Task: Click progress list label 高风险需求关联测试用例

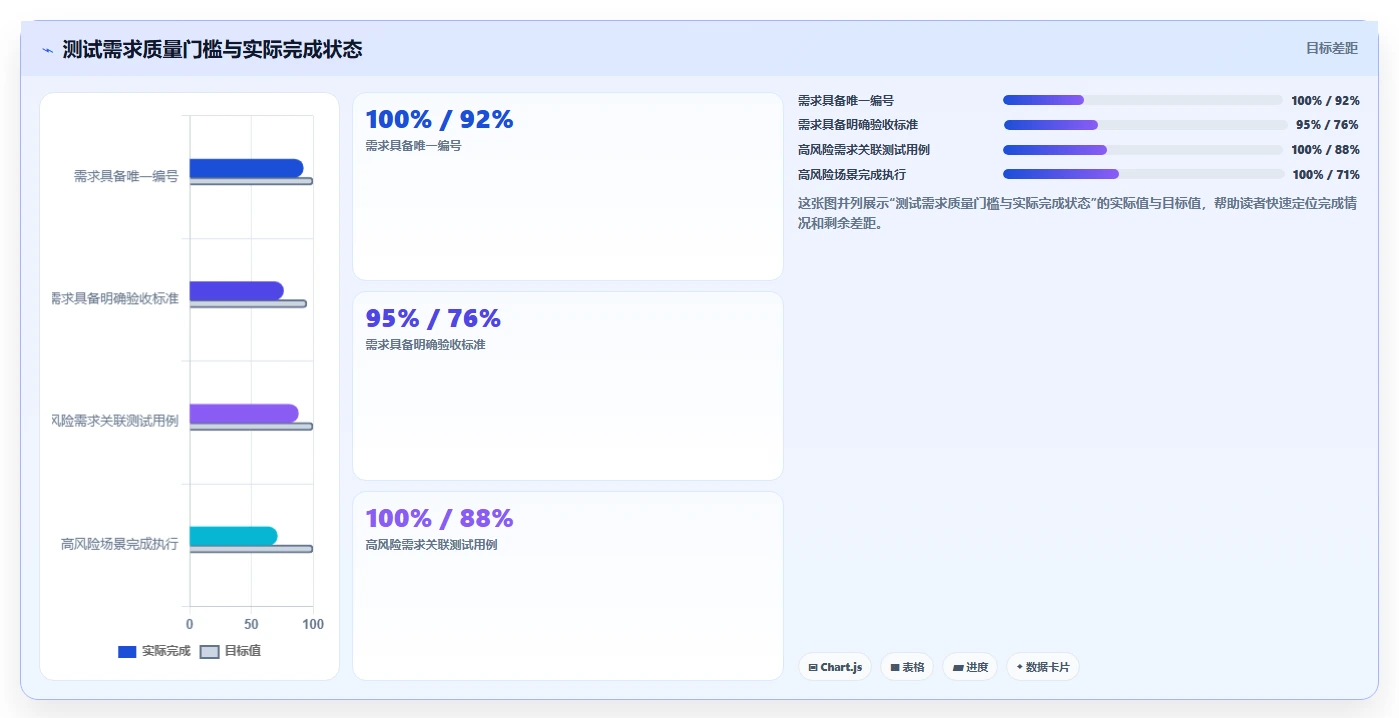Action: point(864,150)
